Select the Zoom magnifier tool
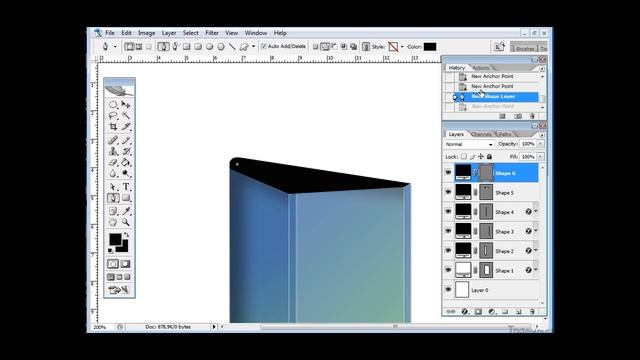Viewport: 640px width, 360px height. coord(126,222)
